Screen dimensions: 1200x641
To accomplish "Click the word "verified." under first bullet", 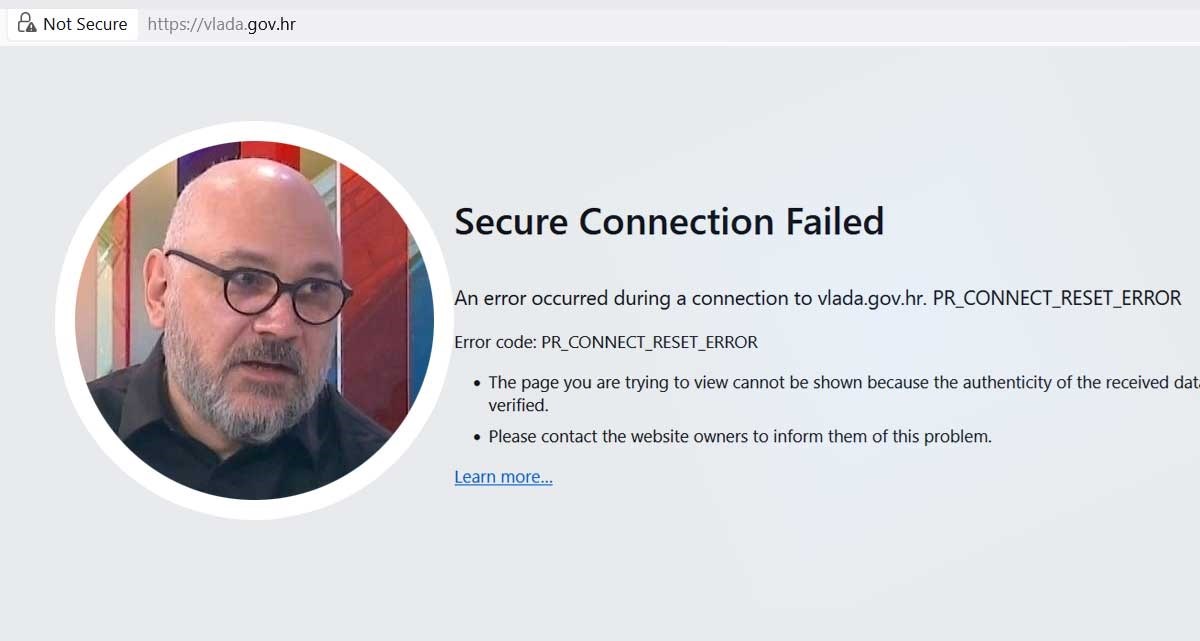I will click(518, 406).
